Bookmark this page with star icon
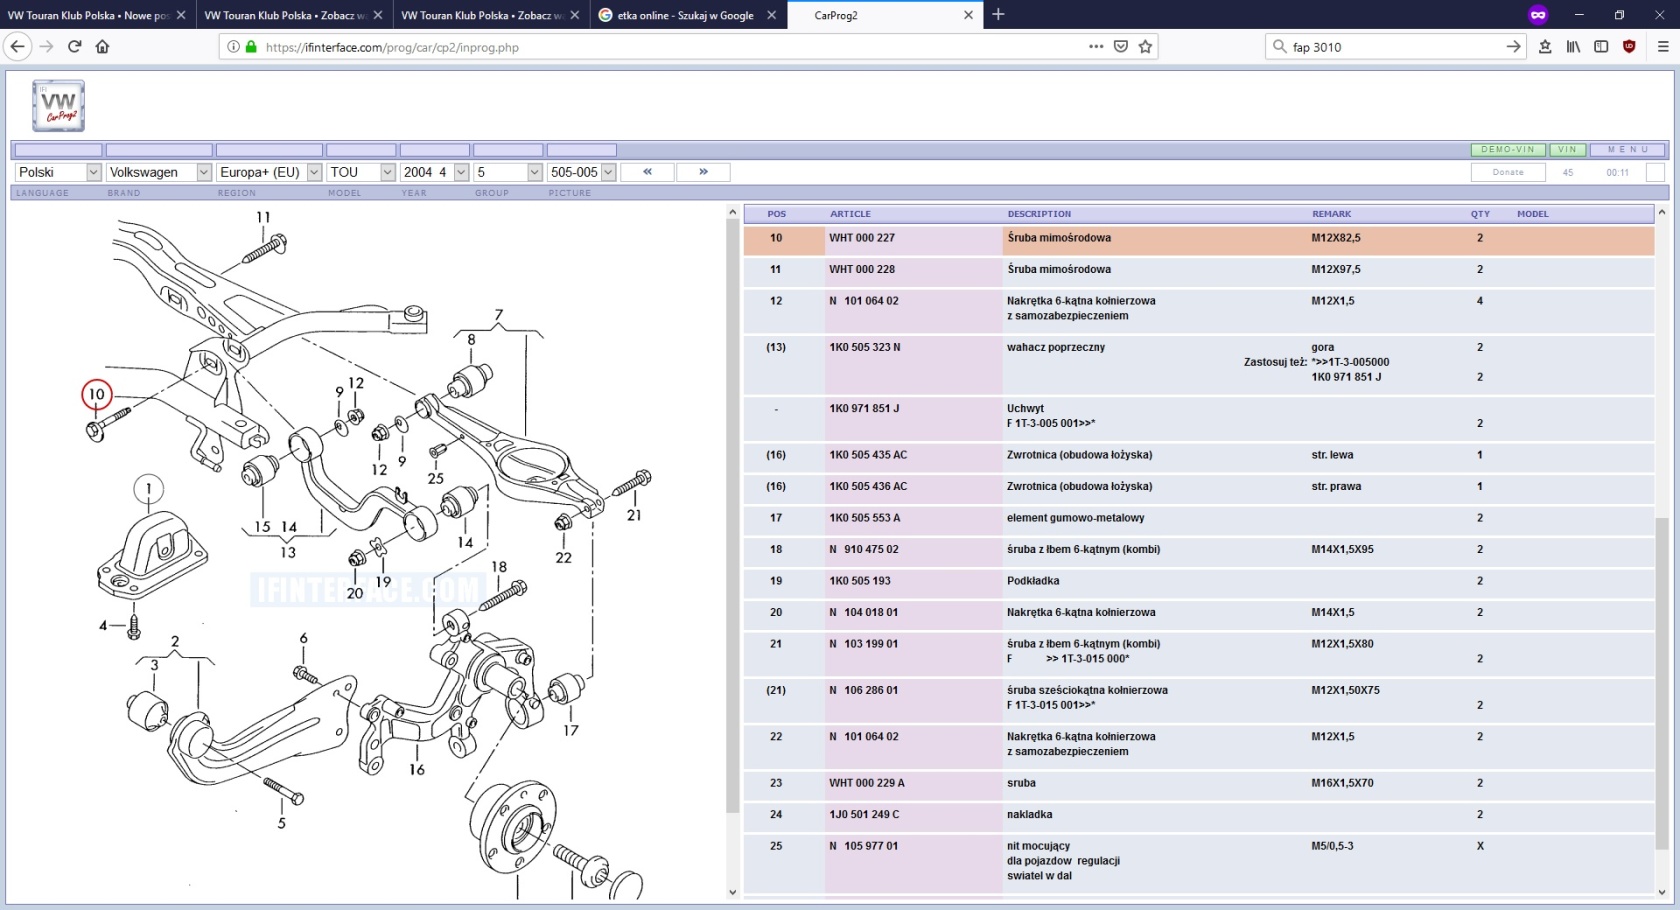This screenshot has height=910, width=1680. [1145, 46]
